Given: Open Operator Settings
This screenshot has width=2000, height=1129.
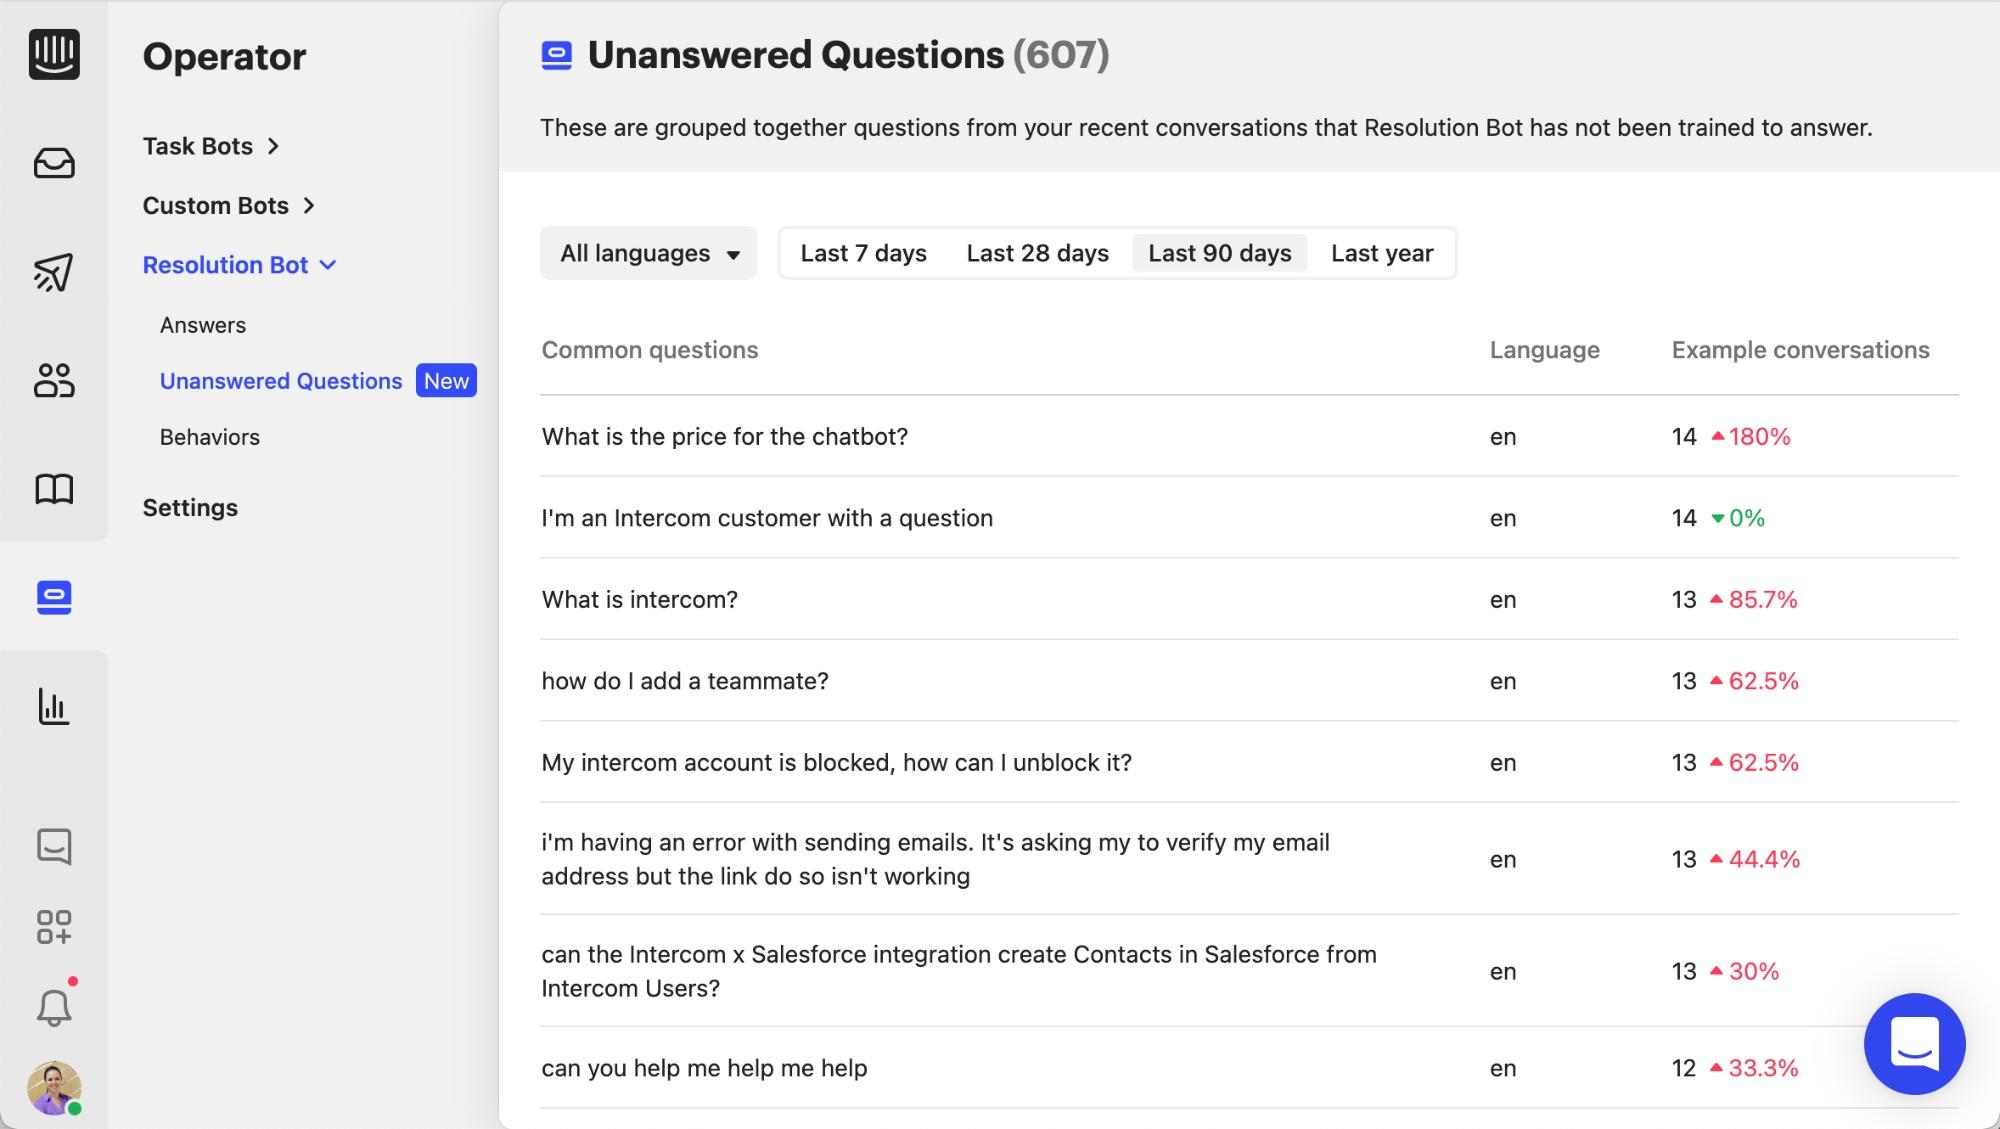Looking at the screenshot, I should pos(190,507).
